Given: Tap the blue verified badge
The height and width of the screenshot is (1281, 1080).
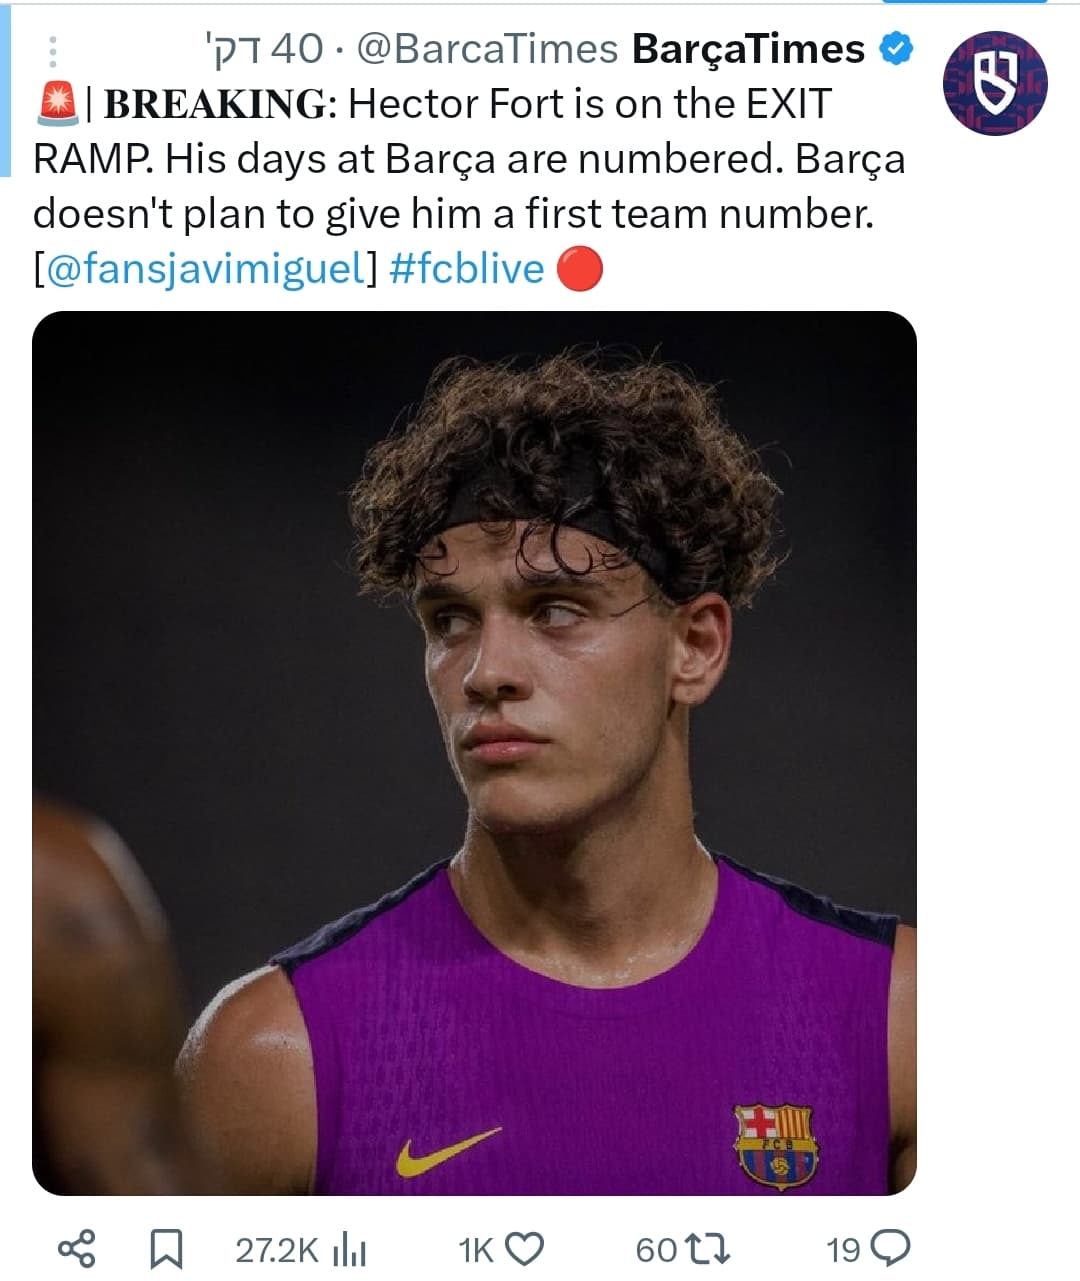Looking at the screenshot, I should [x=896, y=49].
